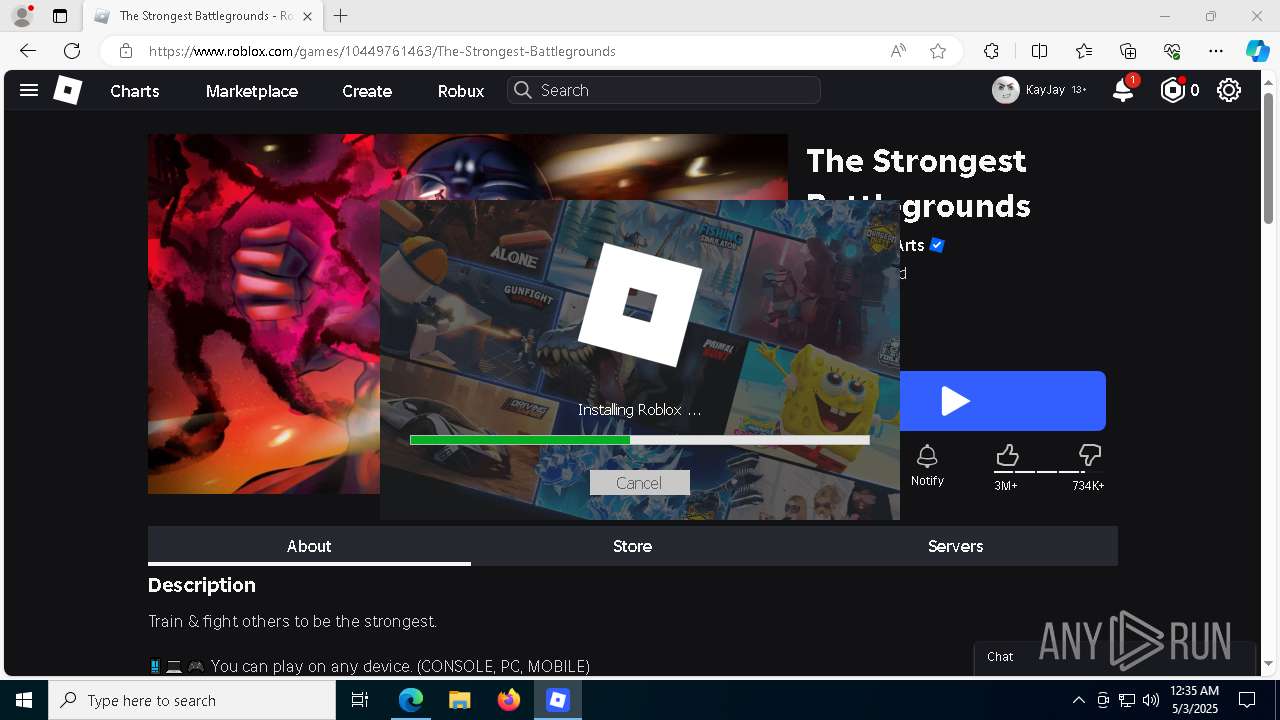
Task: Select the Description heading text
Action: click(202, 585)
